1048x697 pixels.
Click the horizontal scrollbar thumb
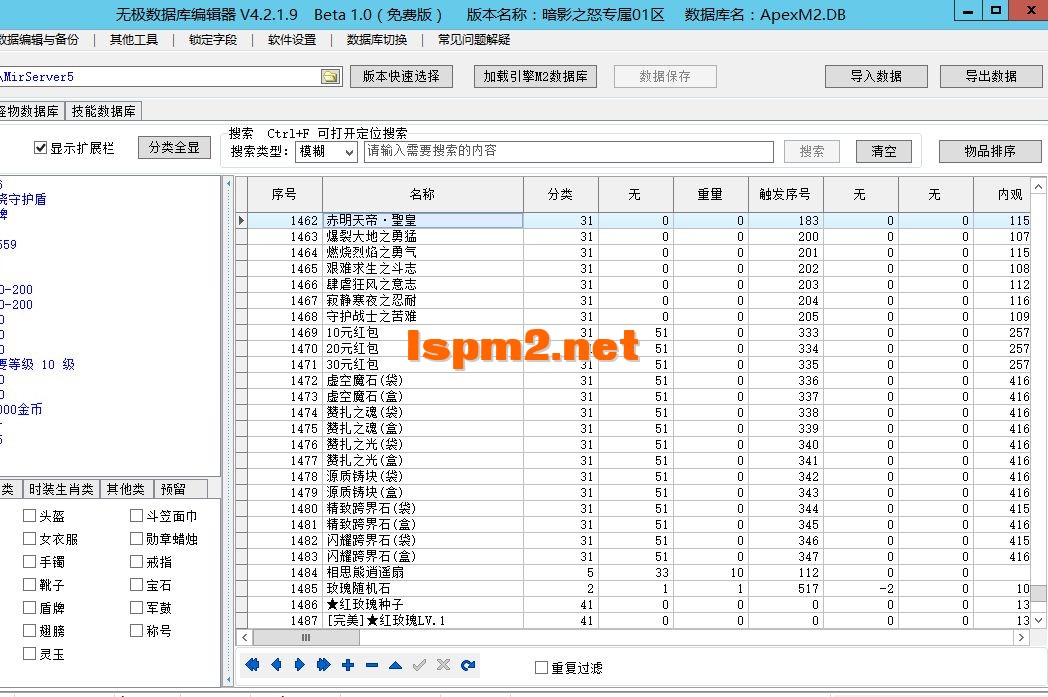click(306, 638)
